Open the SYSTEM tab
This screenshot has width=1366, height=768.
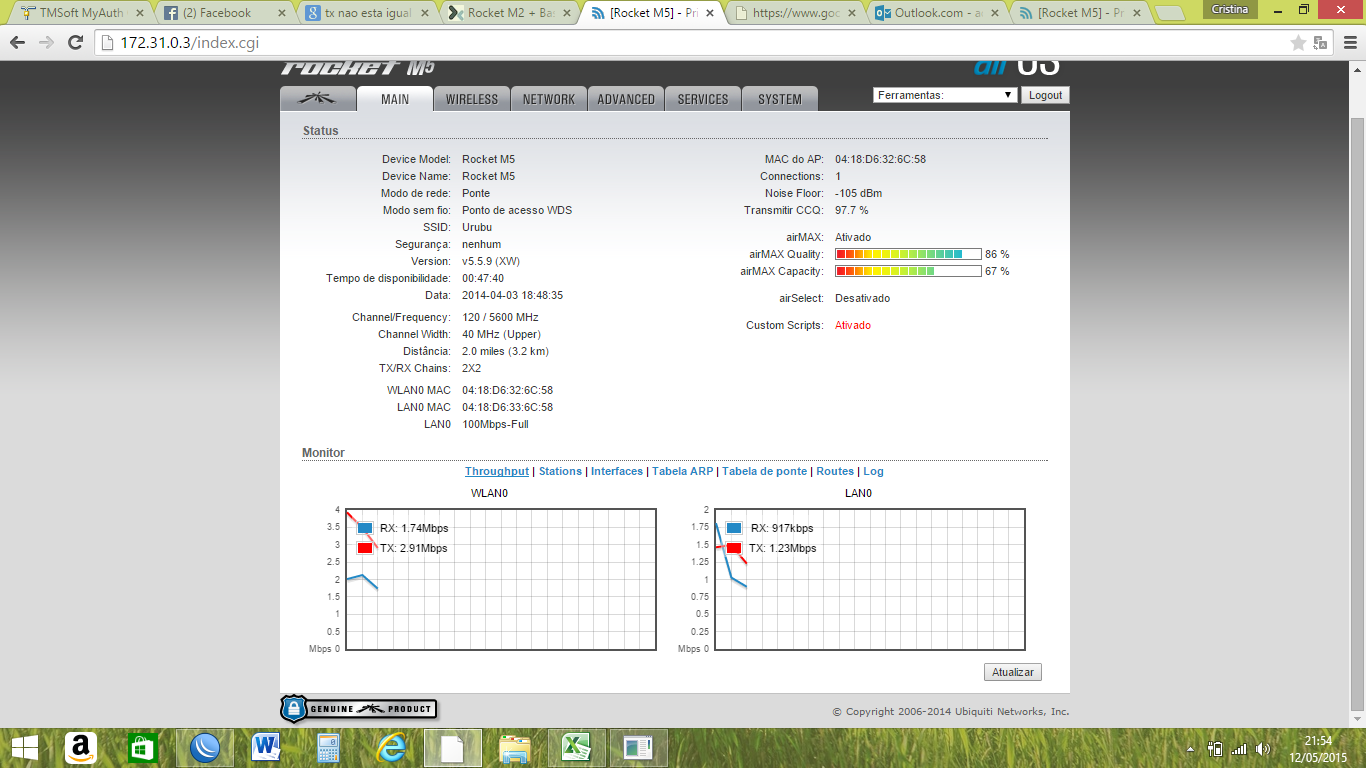point(780,99)
